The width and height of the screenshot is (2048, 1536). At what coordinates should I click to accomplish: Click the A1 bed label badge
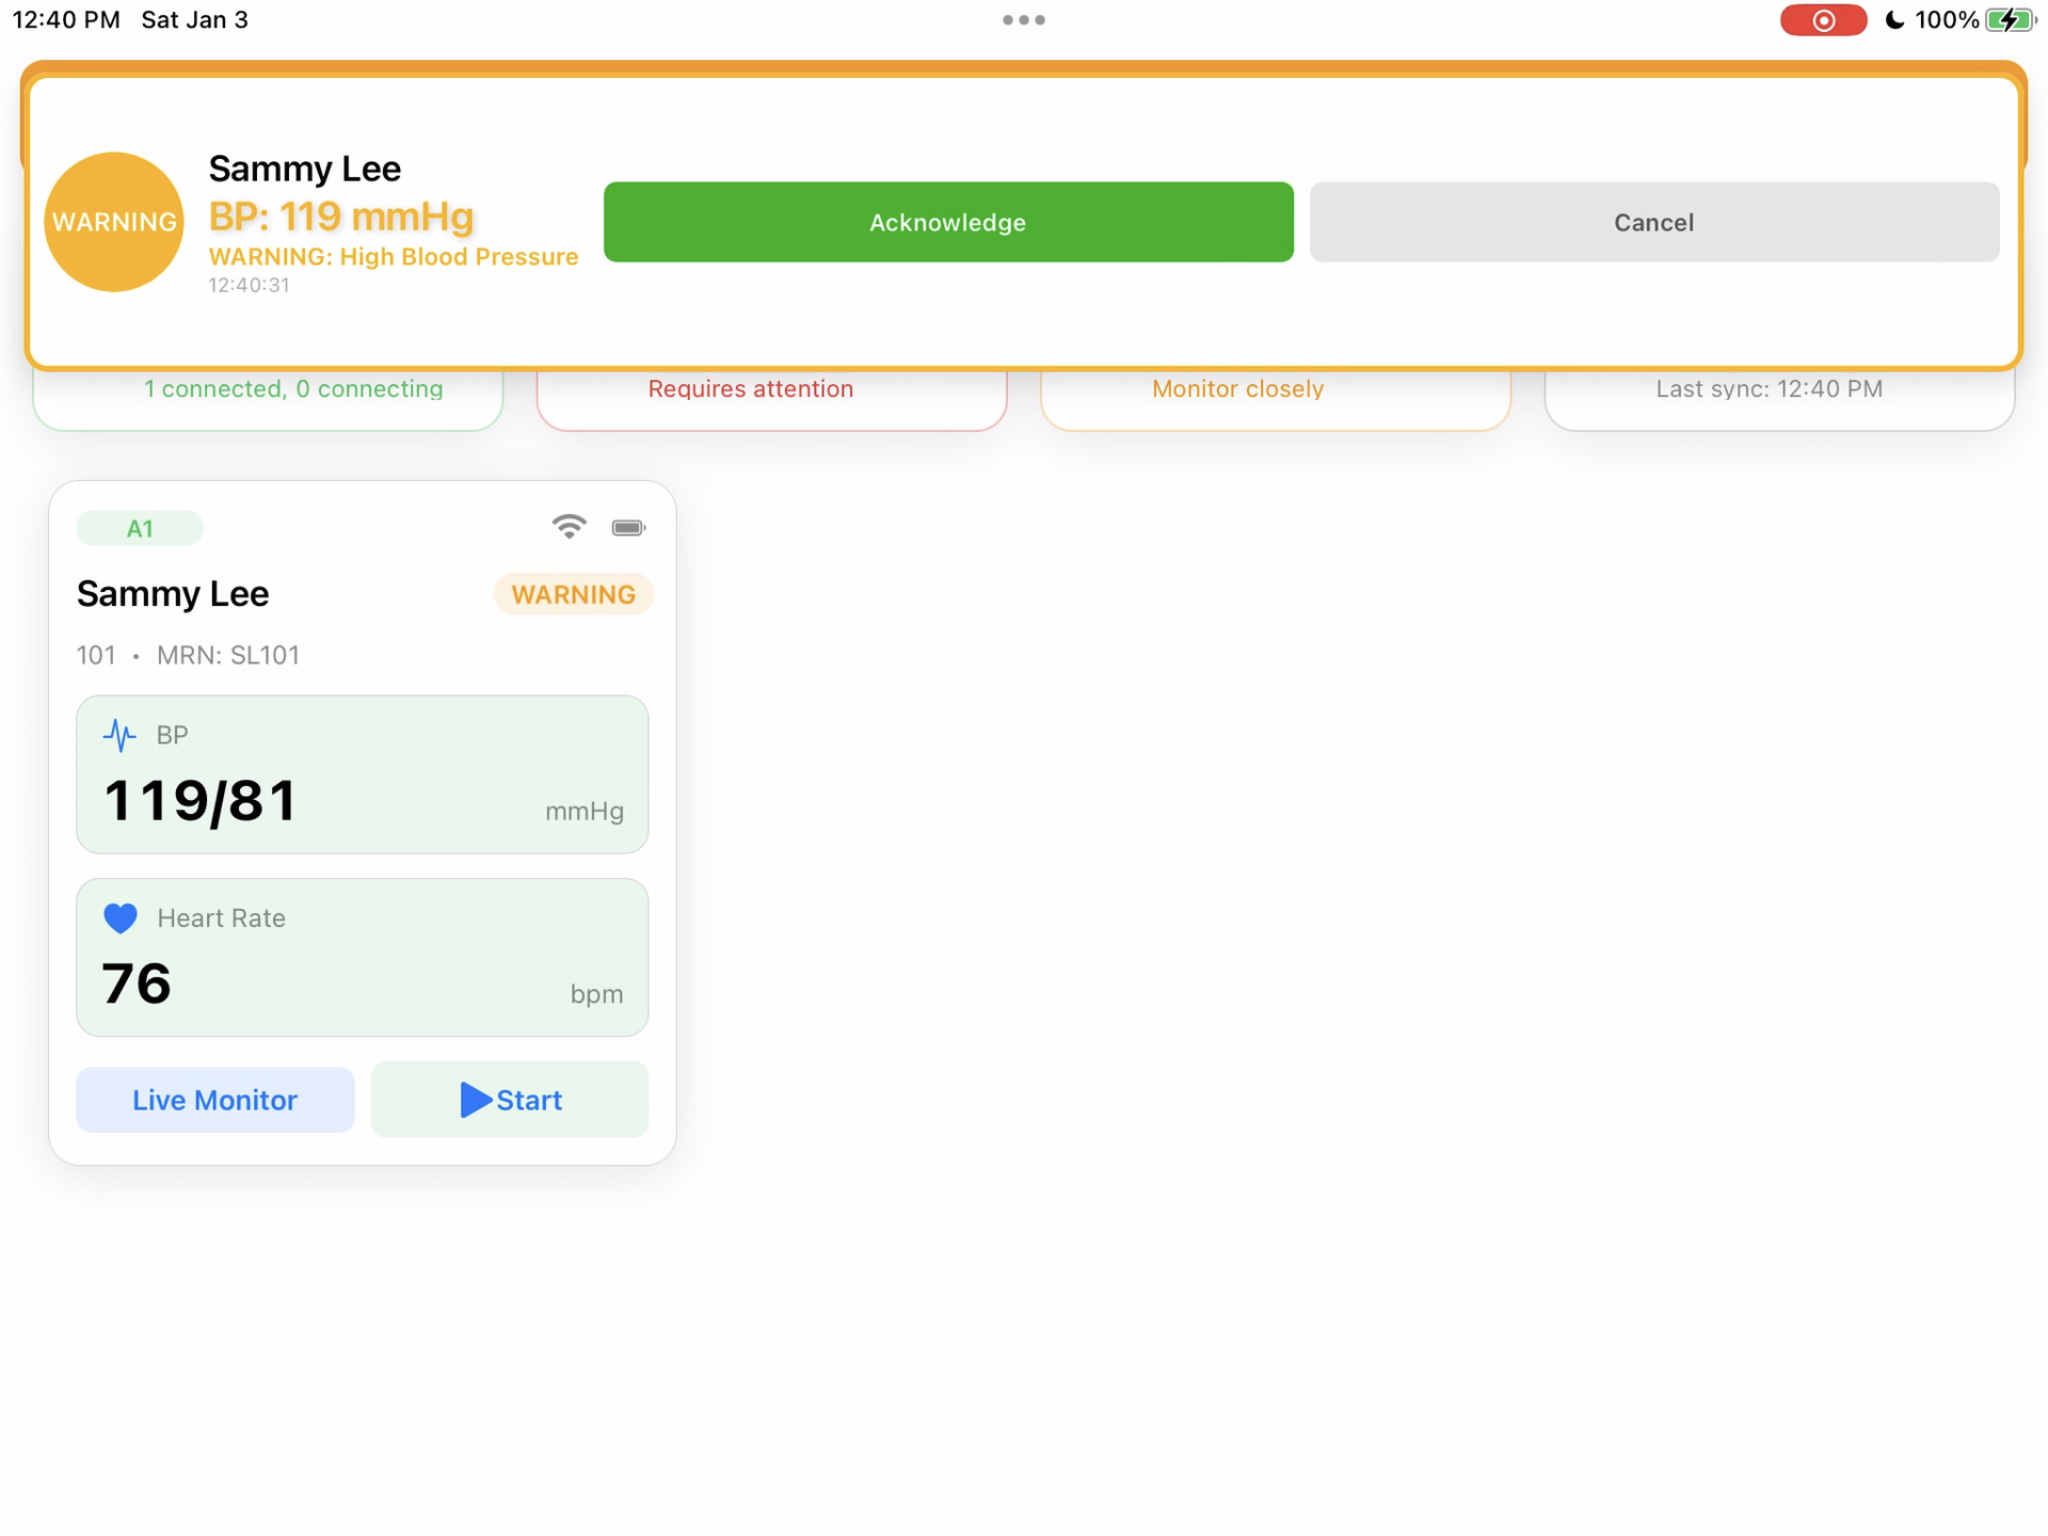[140, 528]
